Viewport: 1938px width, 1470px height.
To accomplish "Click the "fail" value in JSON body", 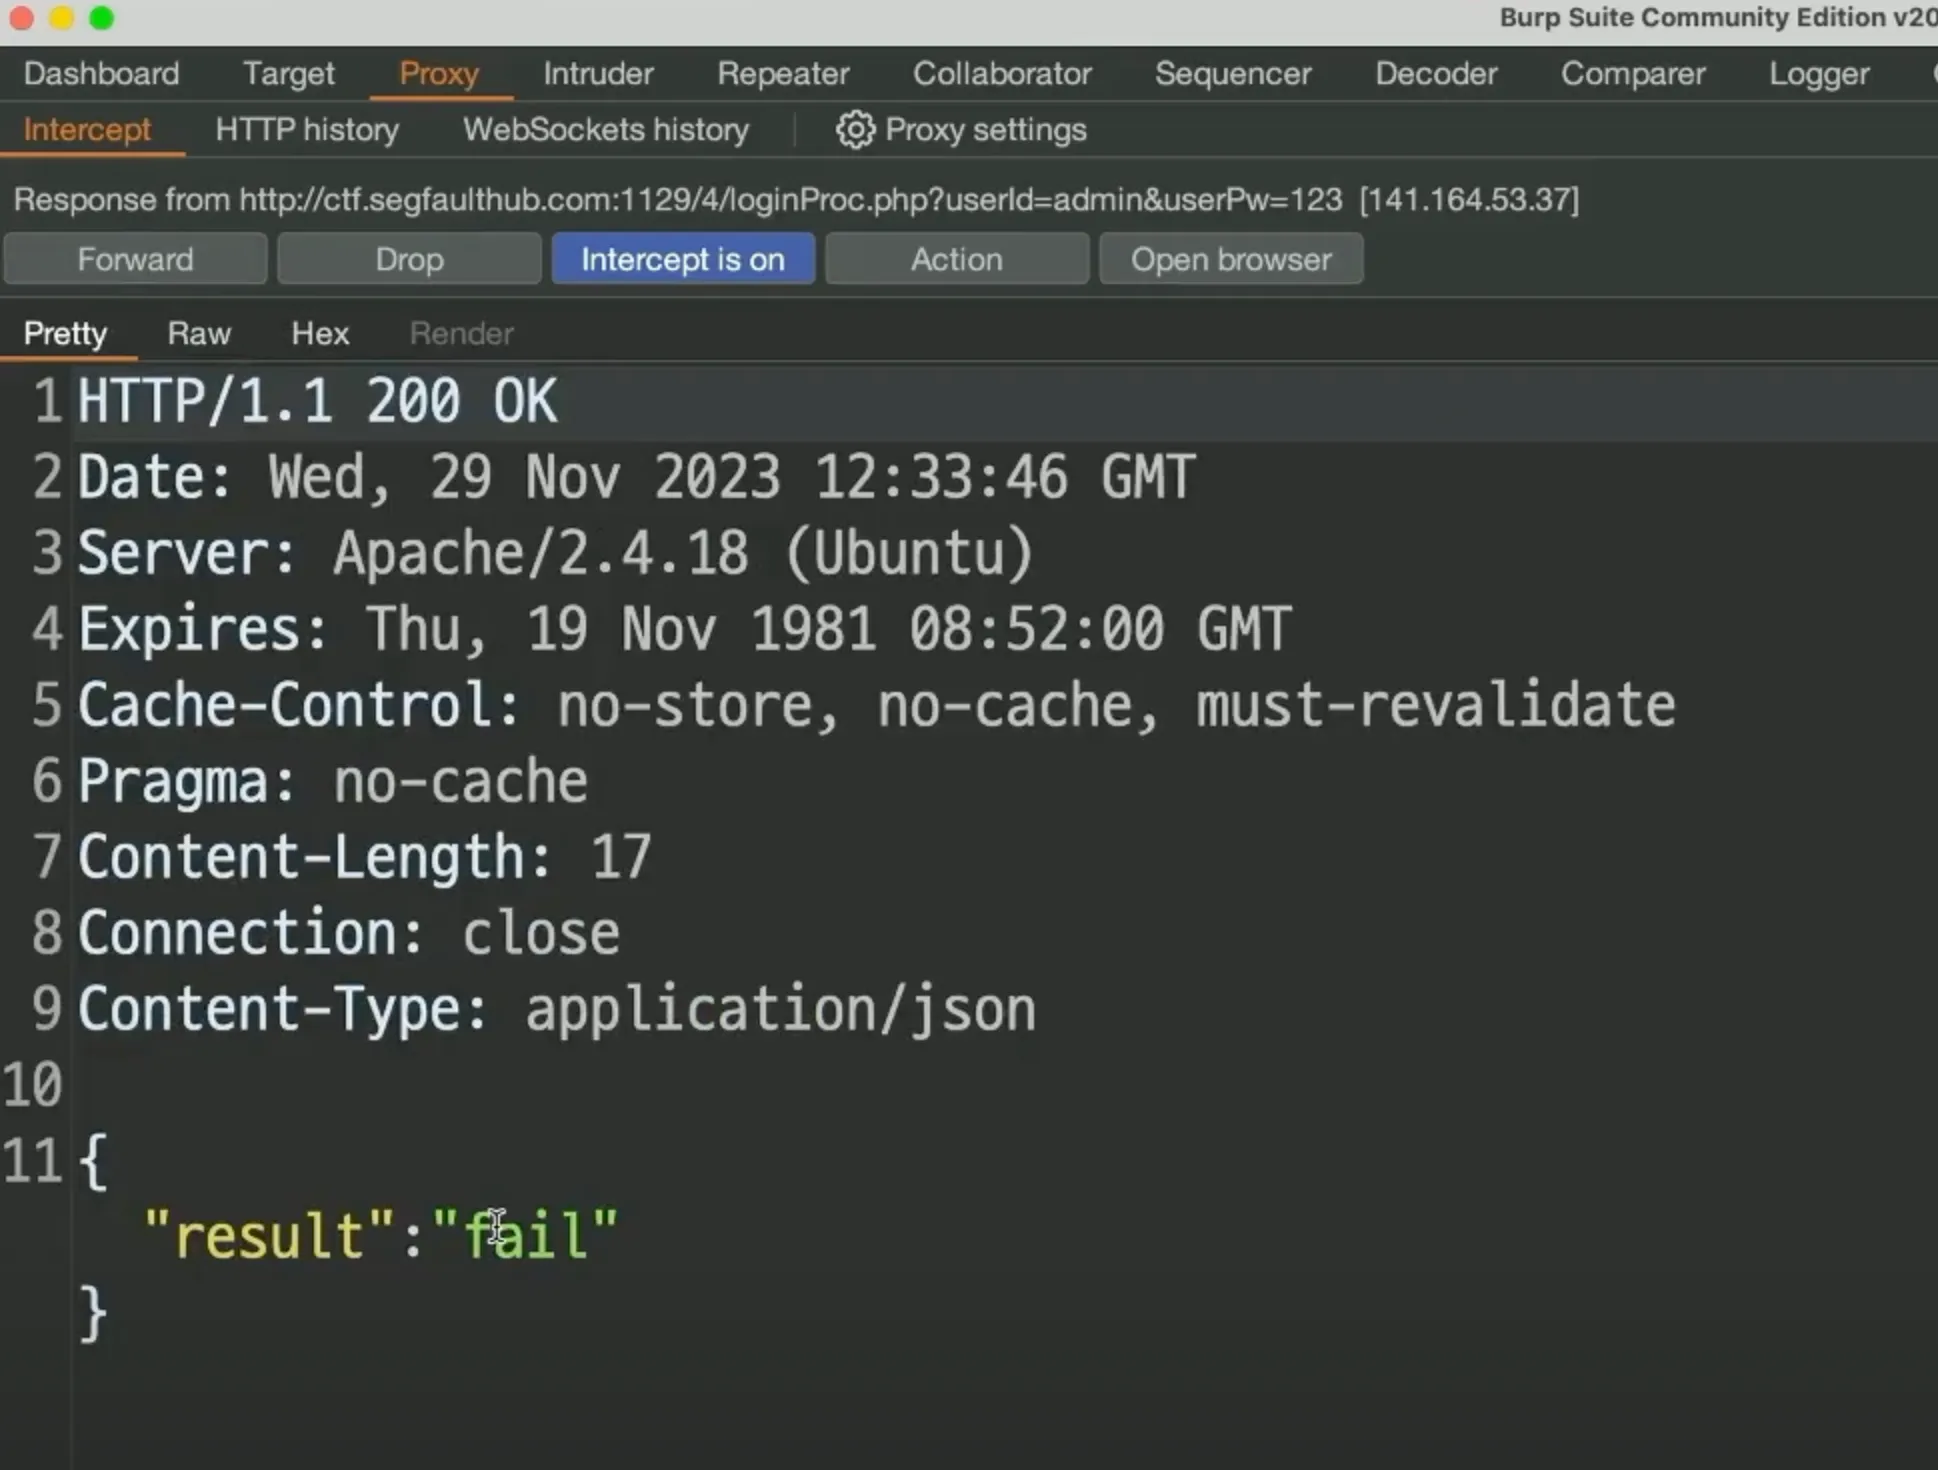I will (x=526, y=1236).
